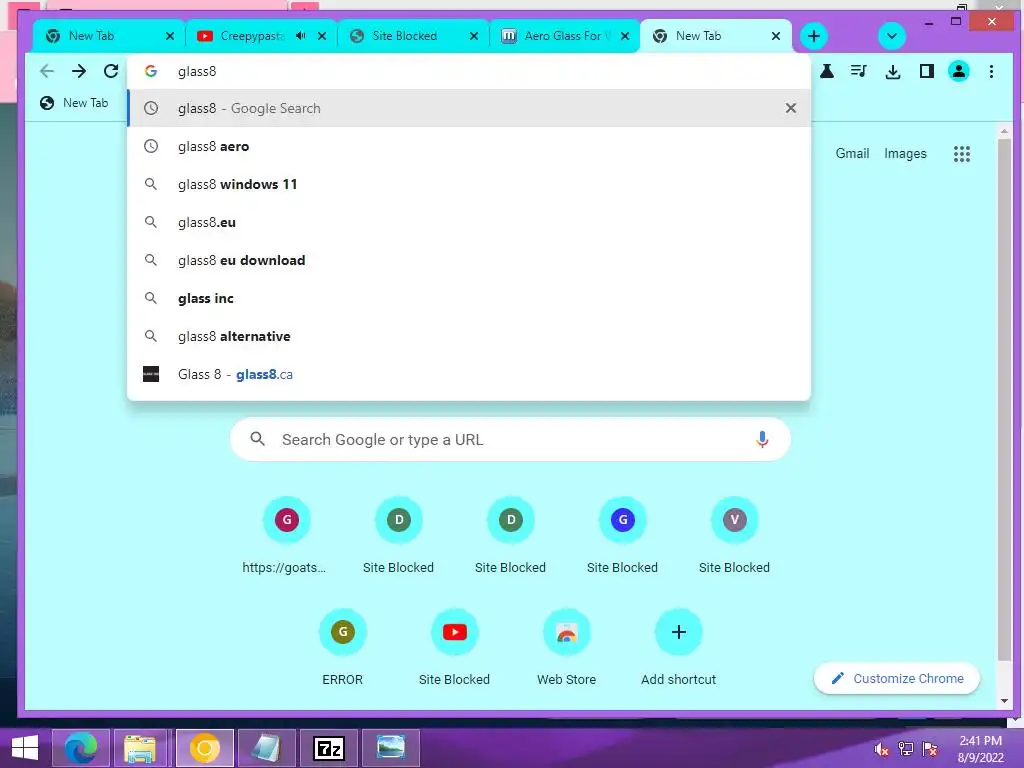Open the V Site Blocked shortcut

click(734, 537)
